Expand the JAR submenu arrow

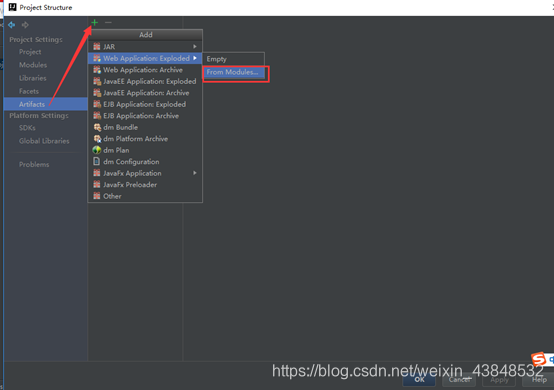(x=195, y=46)
